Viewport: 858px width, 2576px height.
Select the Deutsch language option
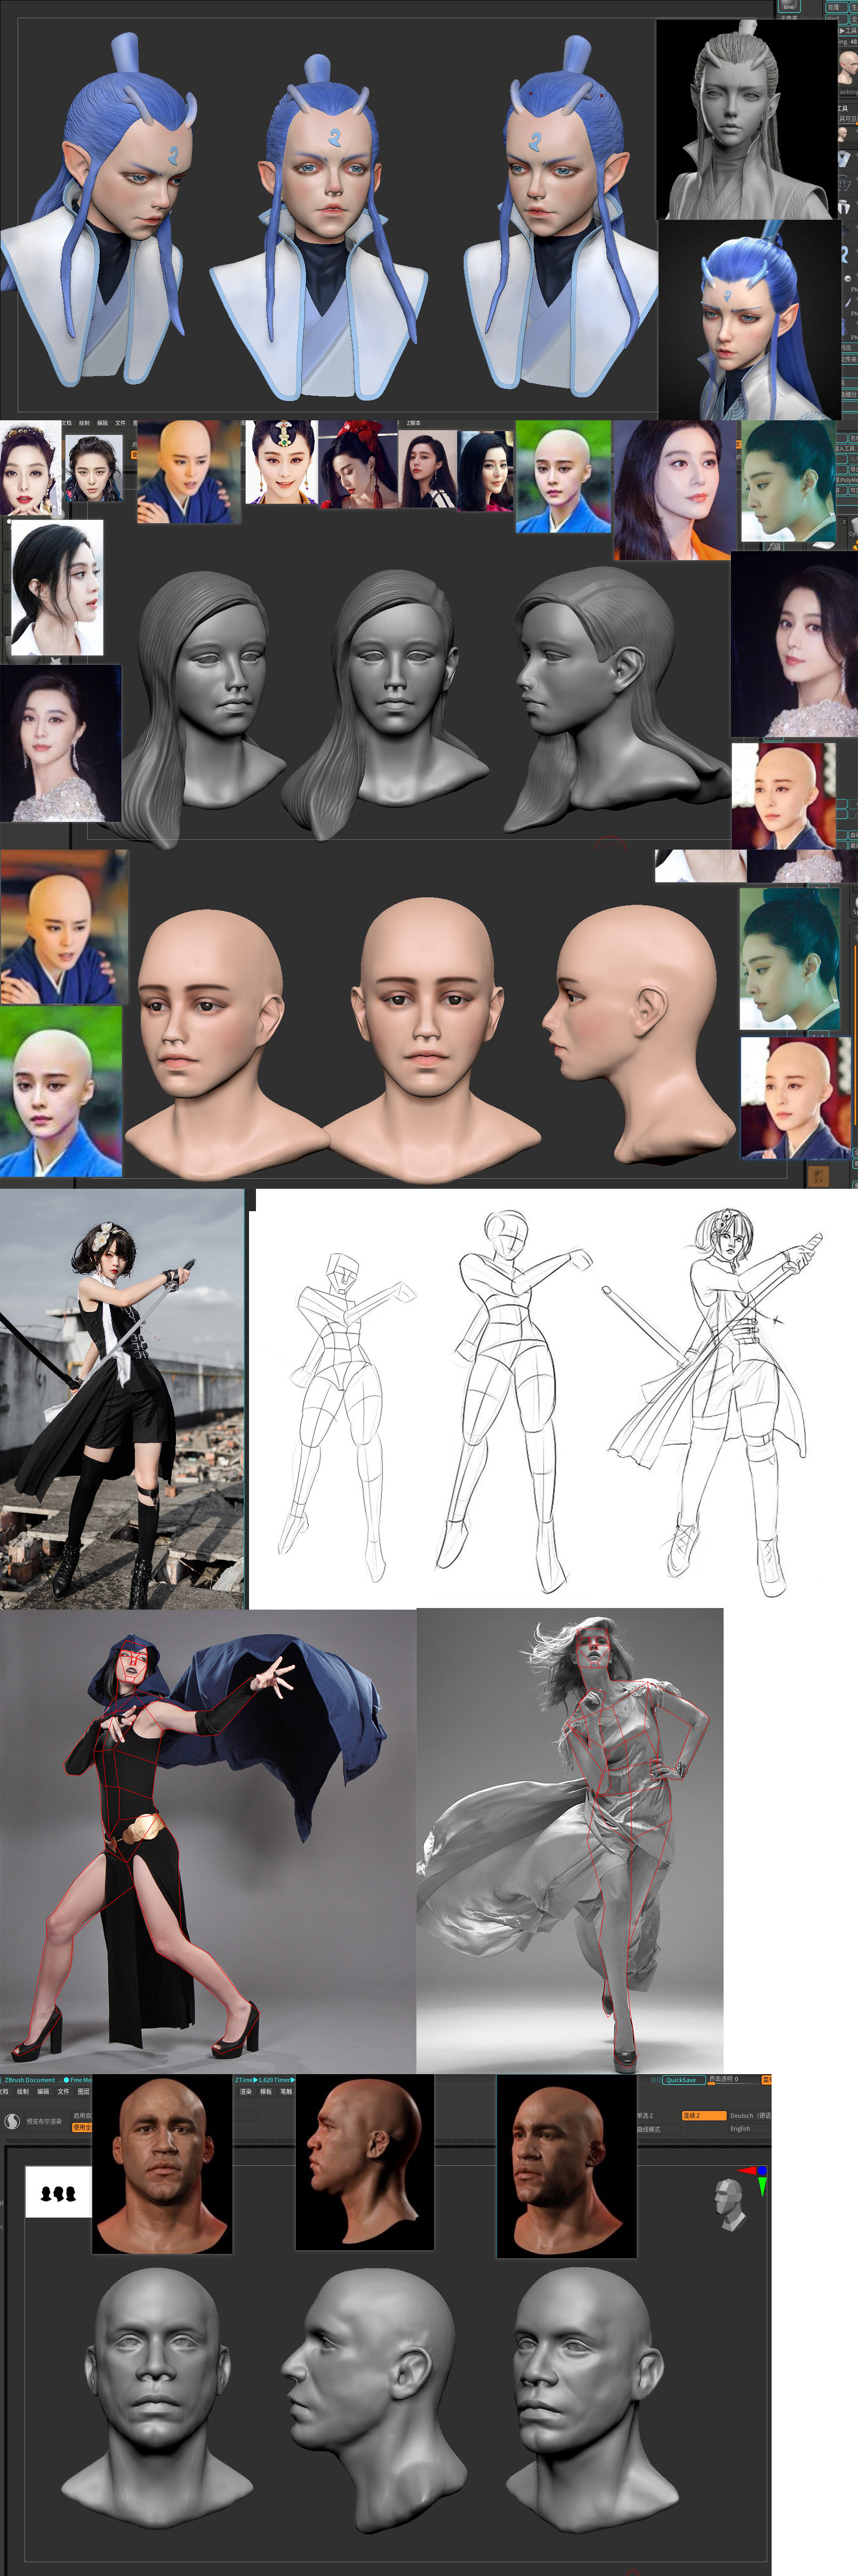click(x=750, y=2116)
